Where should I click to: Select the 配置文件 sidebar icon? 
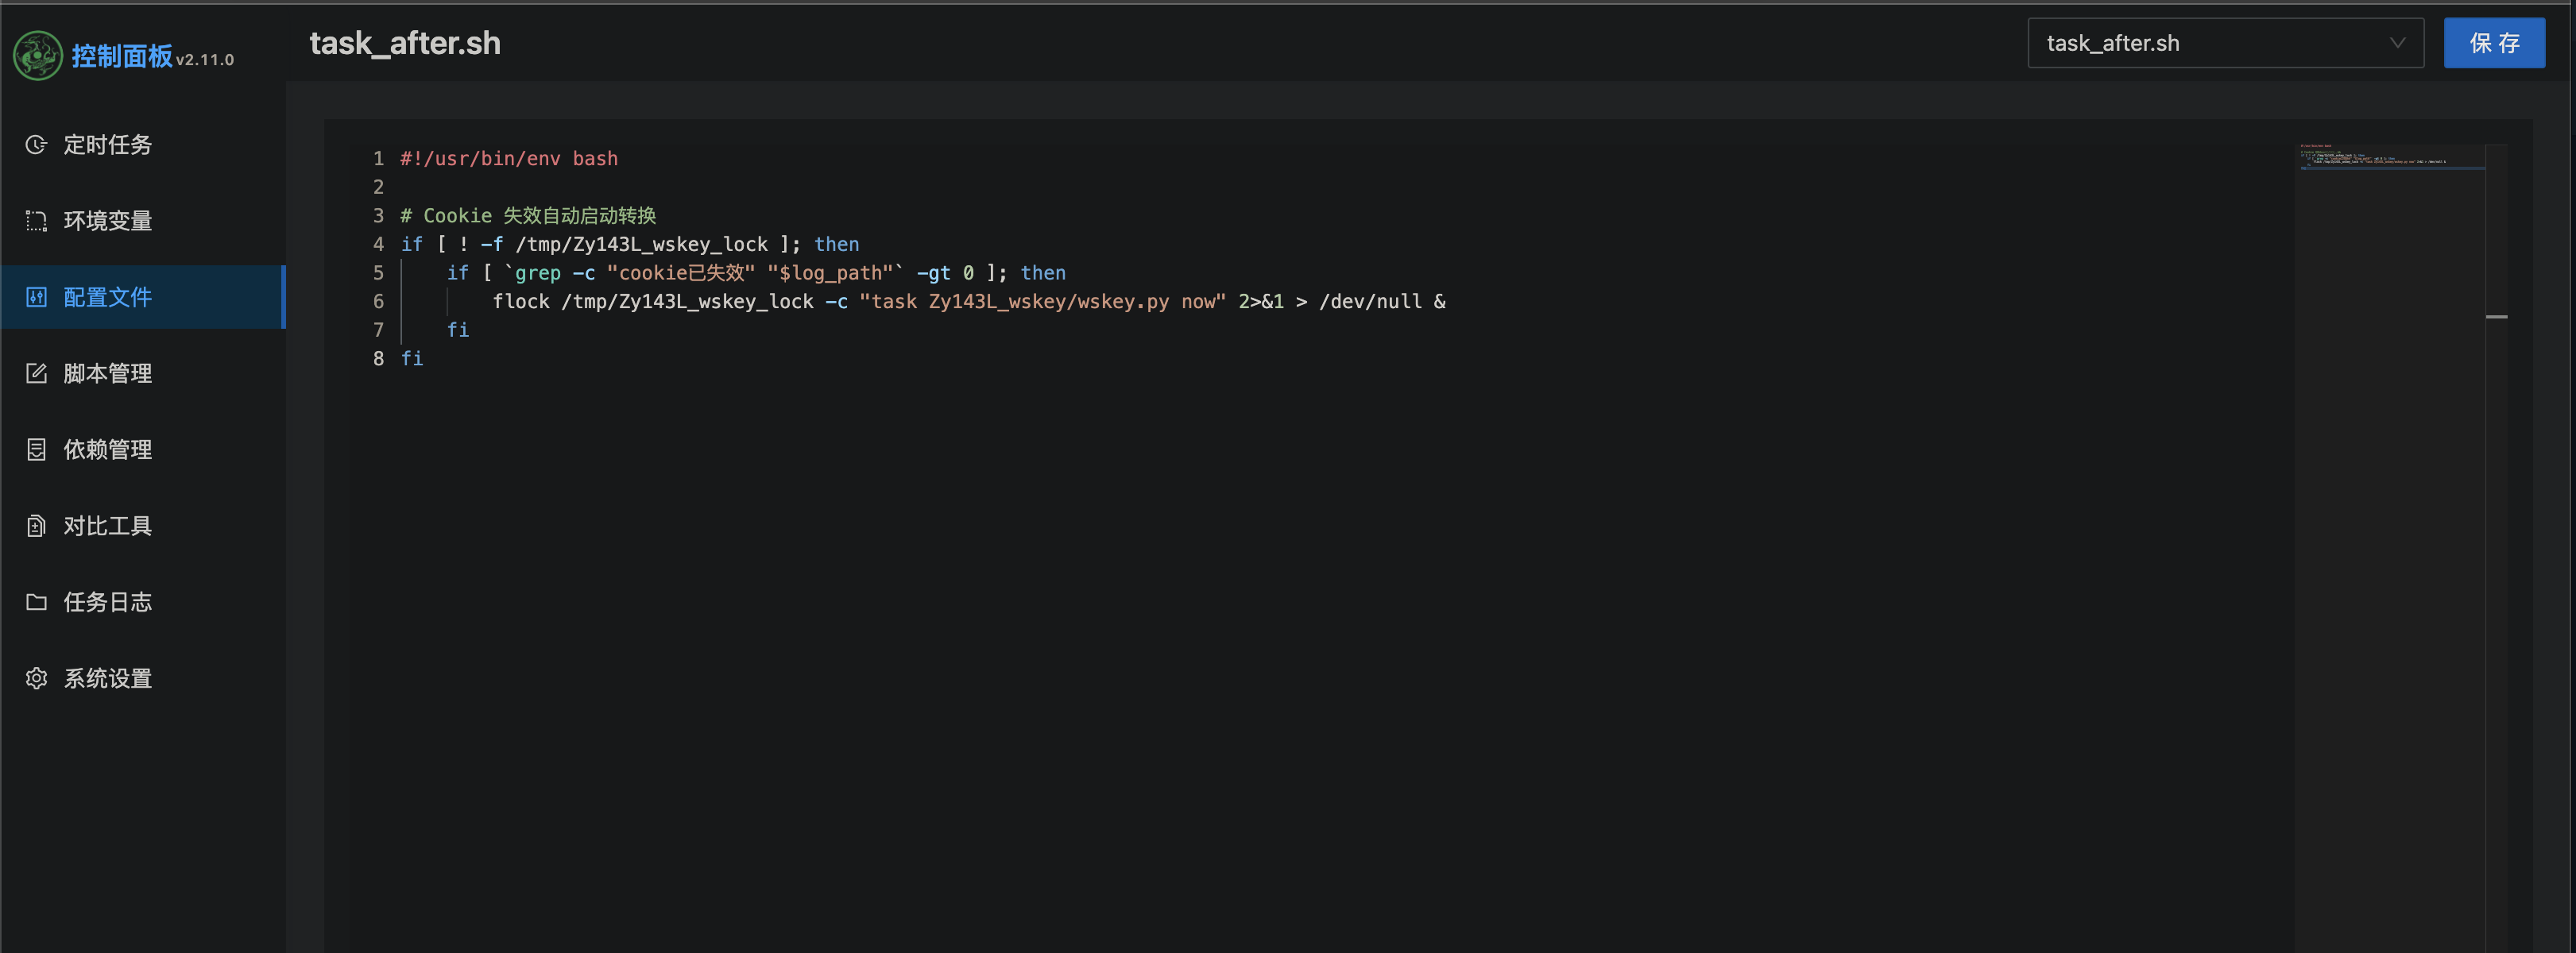pos(36,297)
